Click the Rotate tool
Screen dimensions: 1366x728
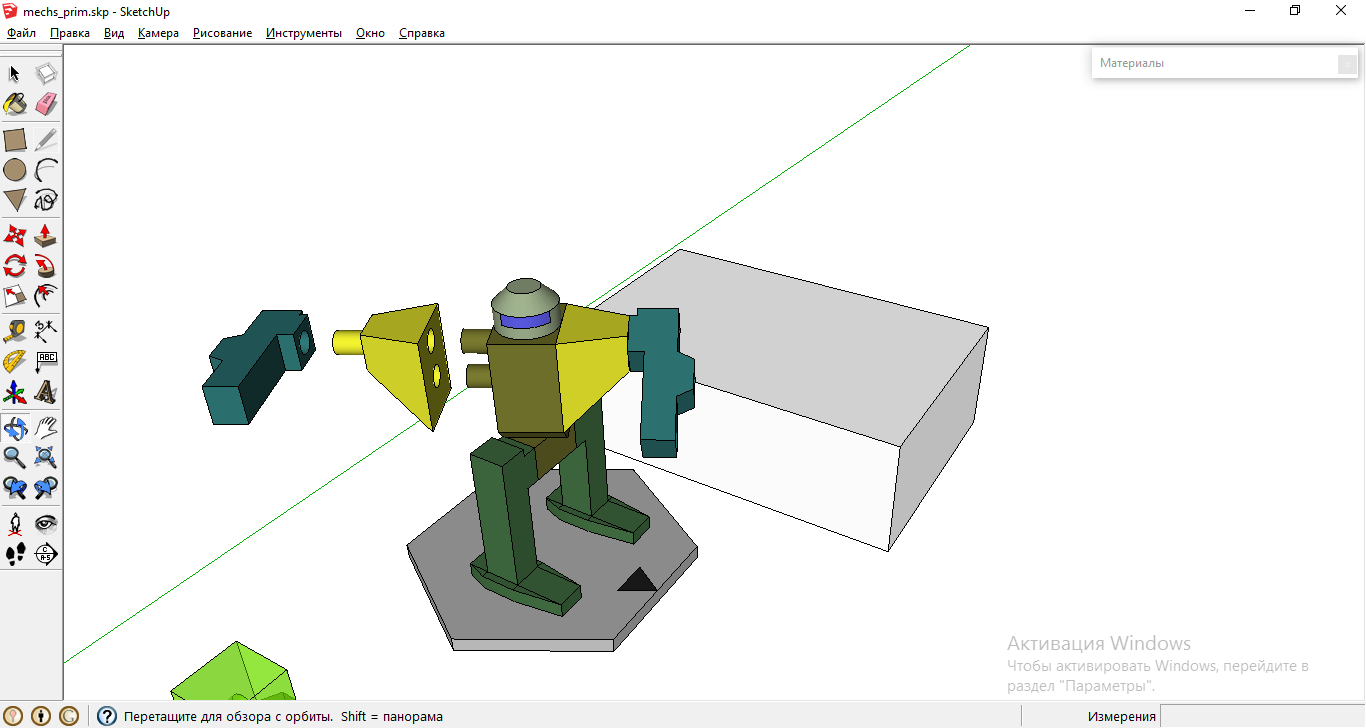[15, 266]
